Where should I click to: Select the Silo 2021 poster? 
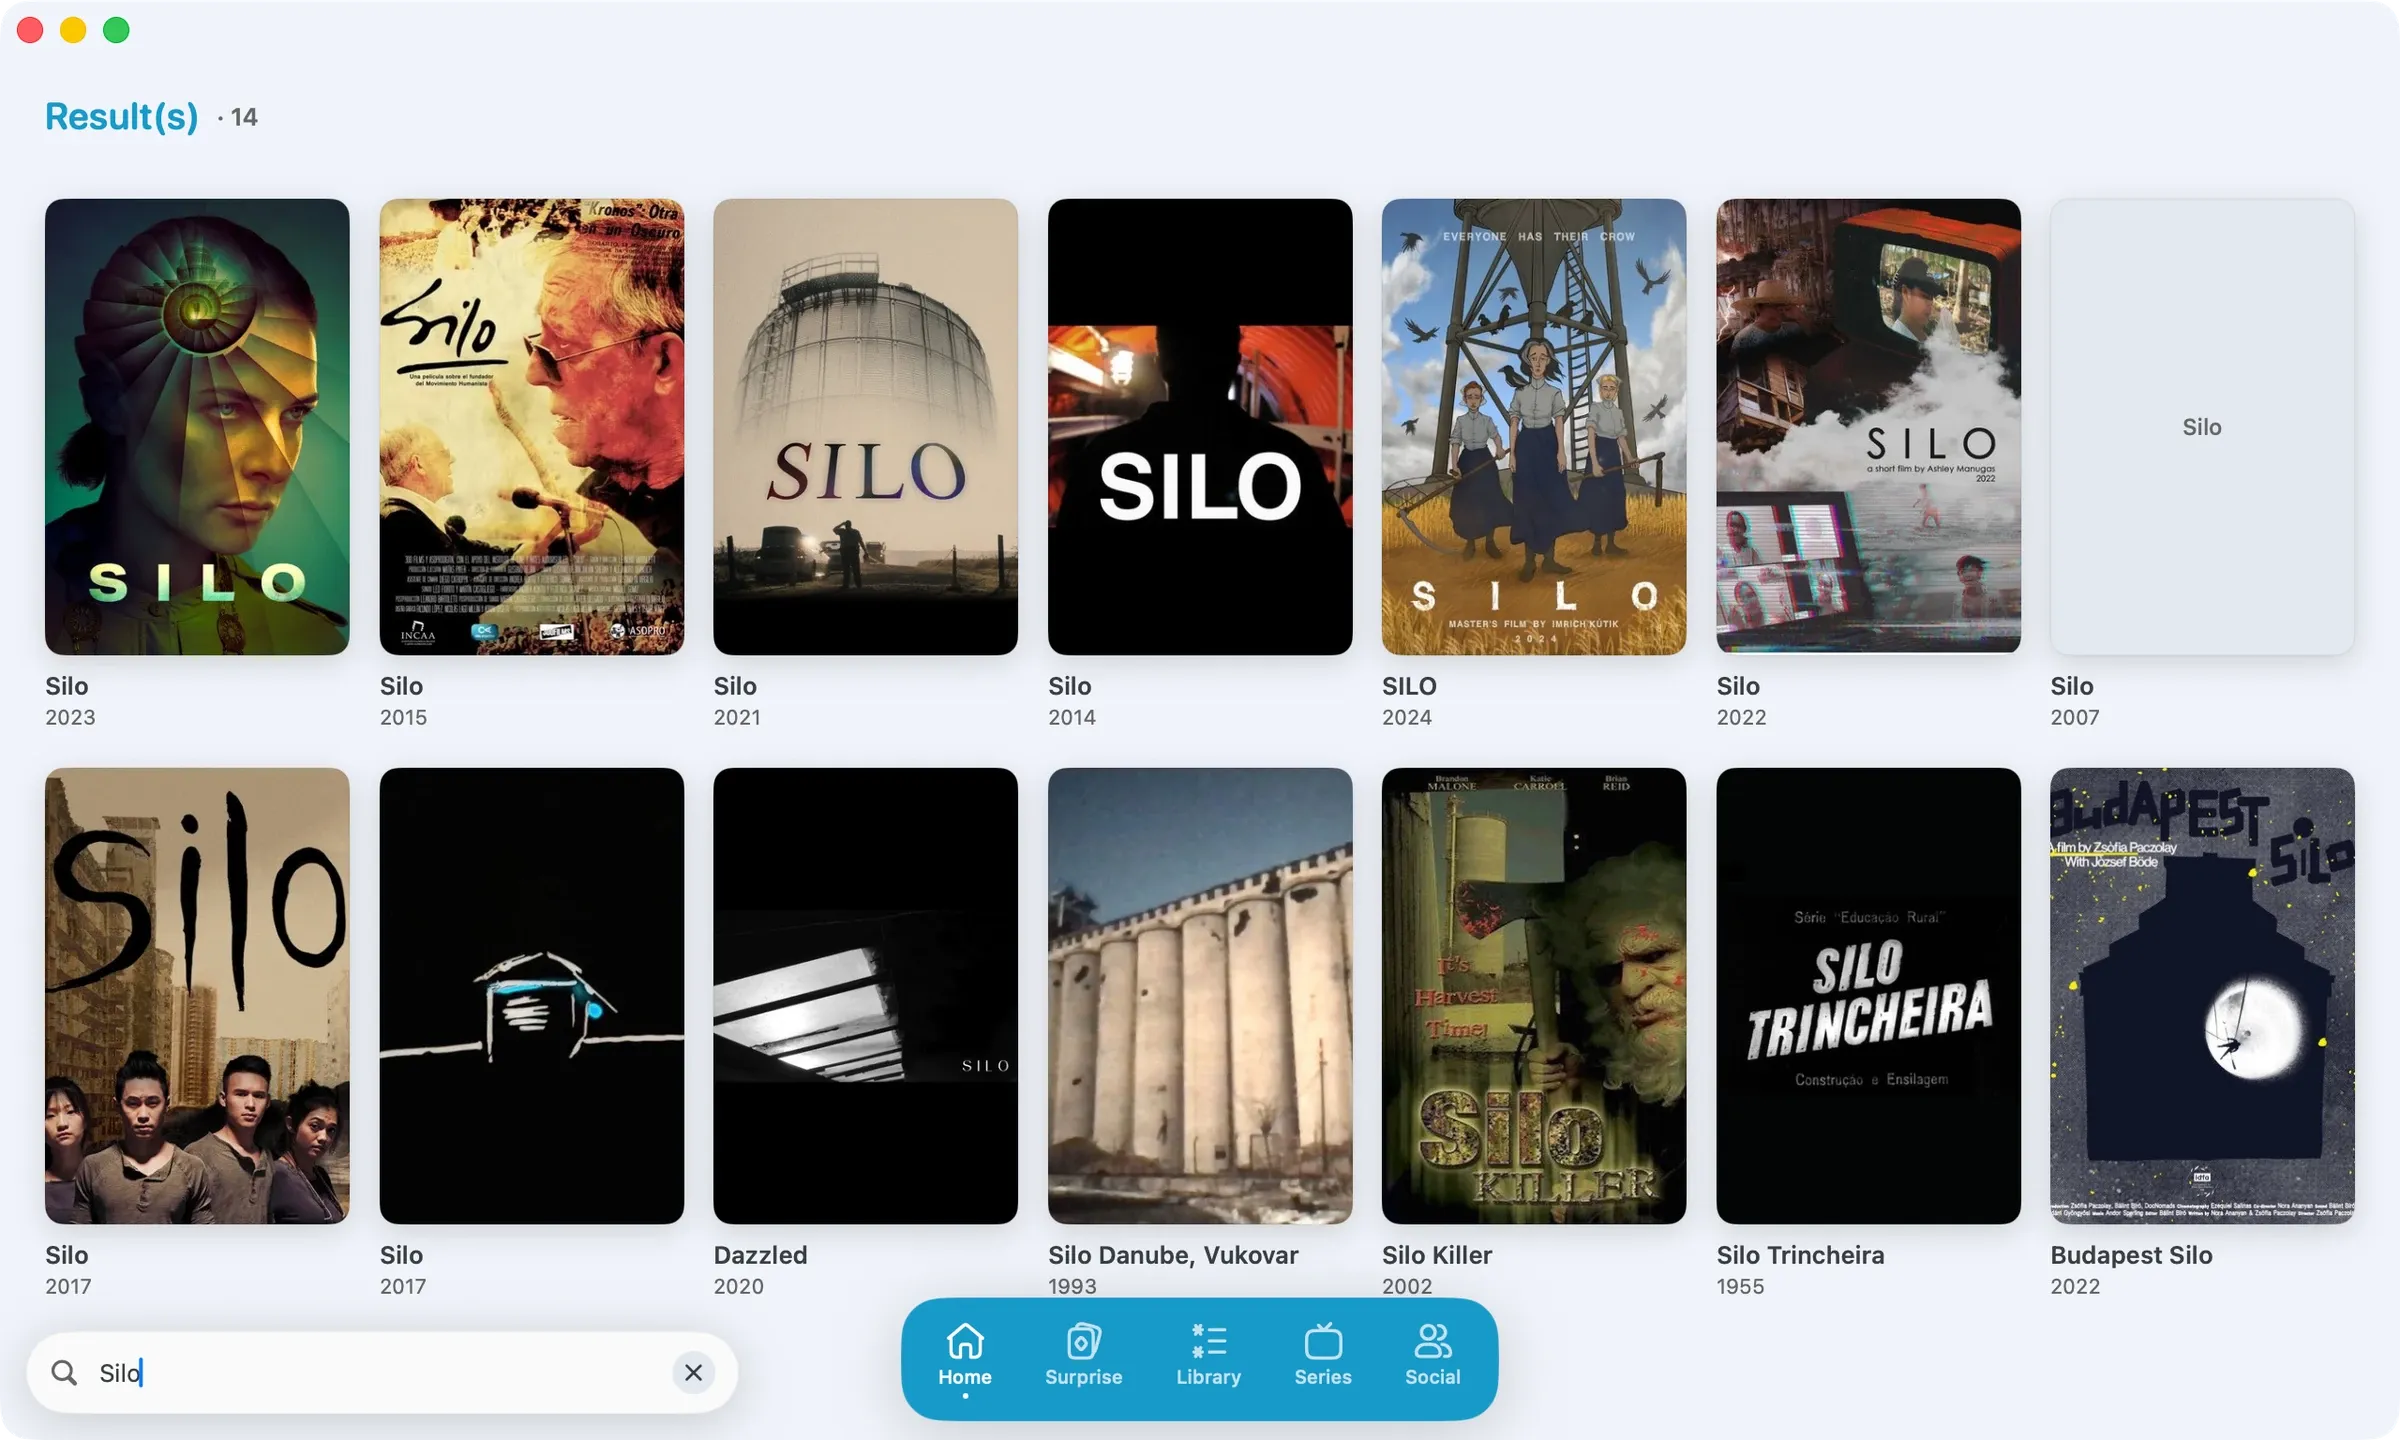865,427
